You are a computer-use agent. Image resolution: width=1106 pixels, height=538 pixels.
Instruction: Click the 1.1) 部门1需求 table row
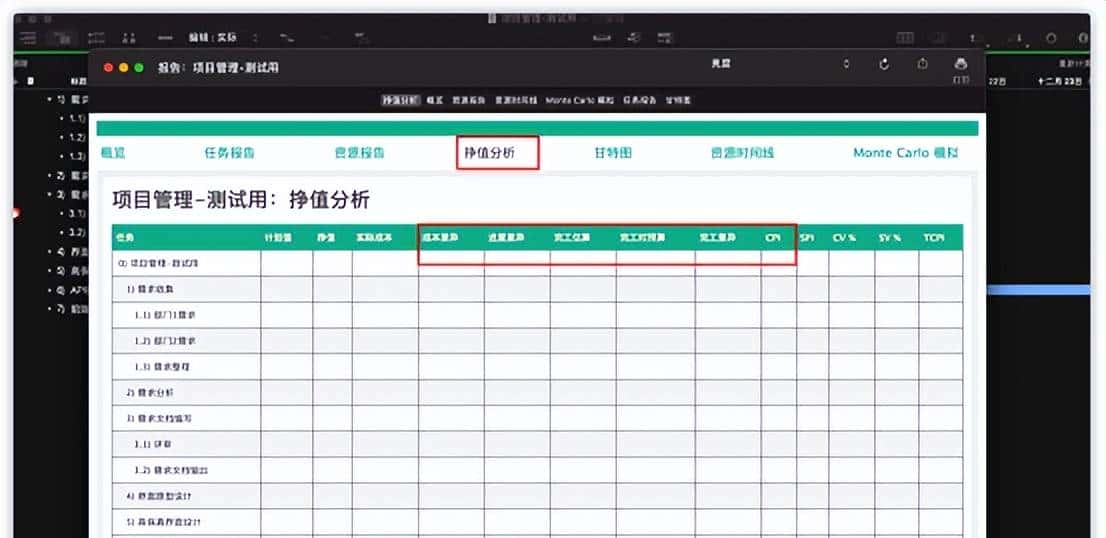537,315
